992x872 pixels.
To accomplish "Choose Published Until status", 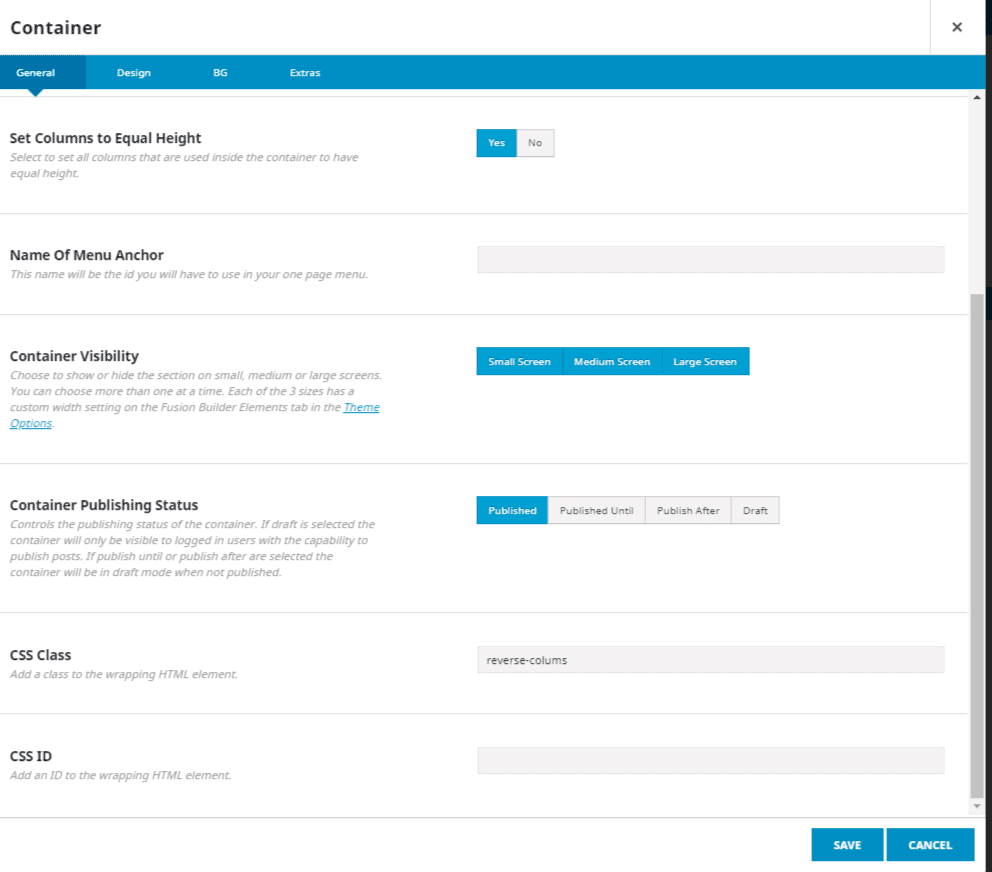I will click(x=597, y=510).
